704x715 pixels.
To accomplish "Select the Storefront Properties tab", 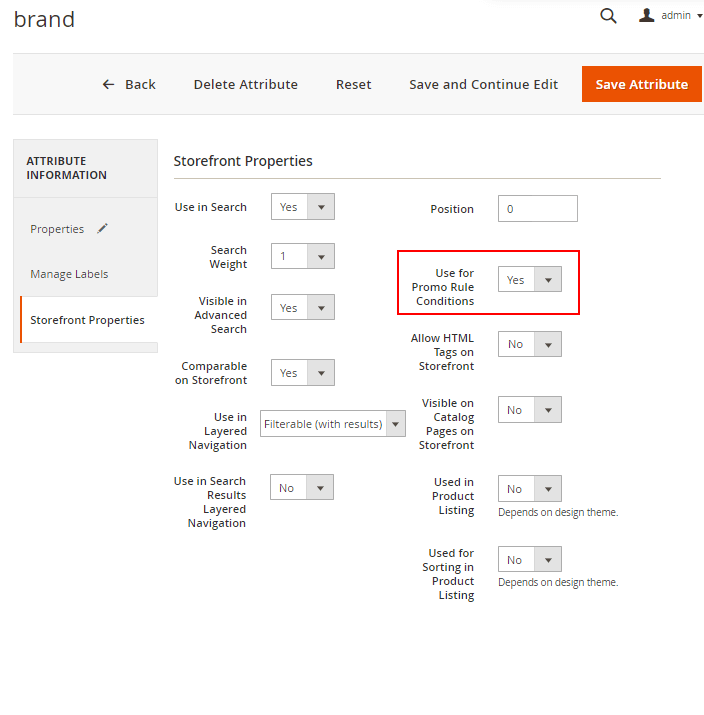I will tap(87, 320).
